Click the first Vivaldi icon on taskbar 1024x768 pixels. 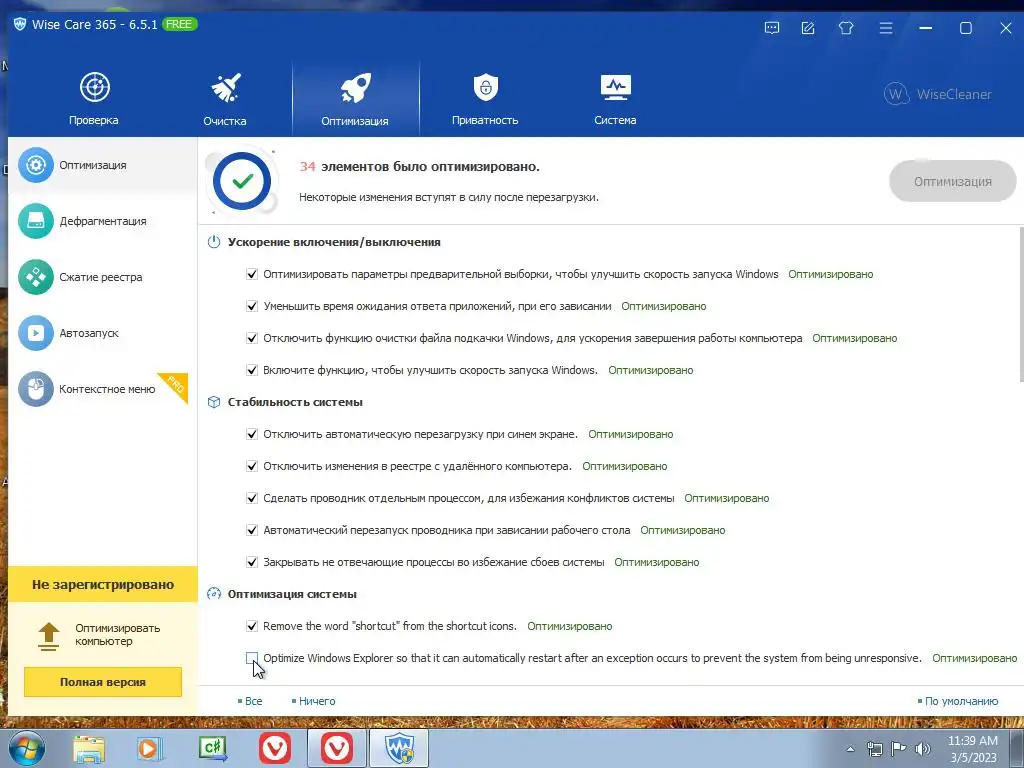click(x=275, y=748)
